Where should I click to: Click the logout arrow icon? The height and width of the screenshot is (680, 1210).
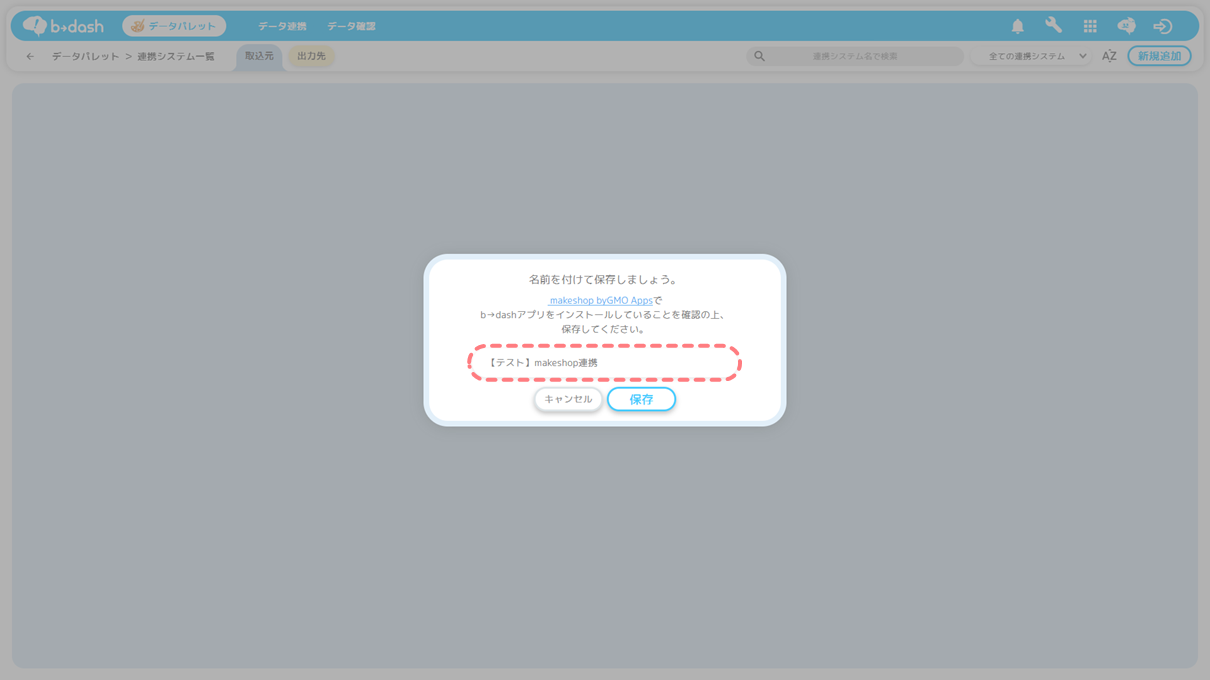coord(1162,26)
